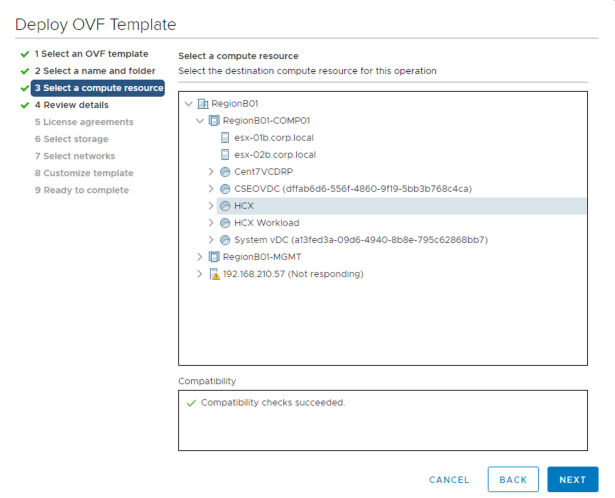The height and width of the screenshot is (498, 615).
Task: Click the RegionB01-MGMT cluster icon
Action: click(214, 257)
